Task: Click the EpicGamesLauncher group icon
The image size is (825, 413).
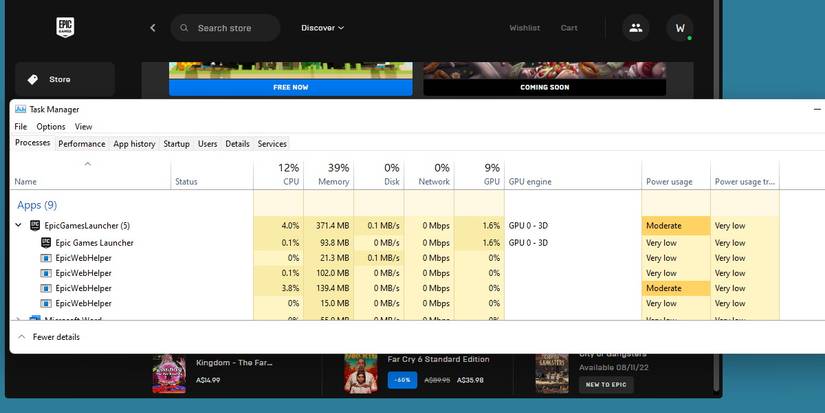Action: click(x=35, y=226)
